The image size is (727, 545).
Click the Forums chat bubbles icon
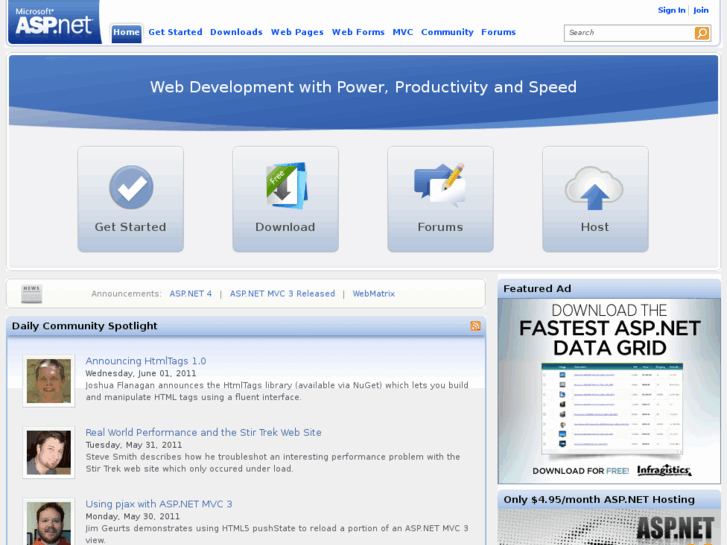click(x=440, y=185)
